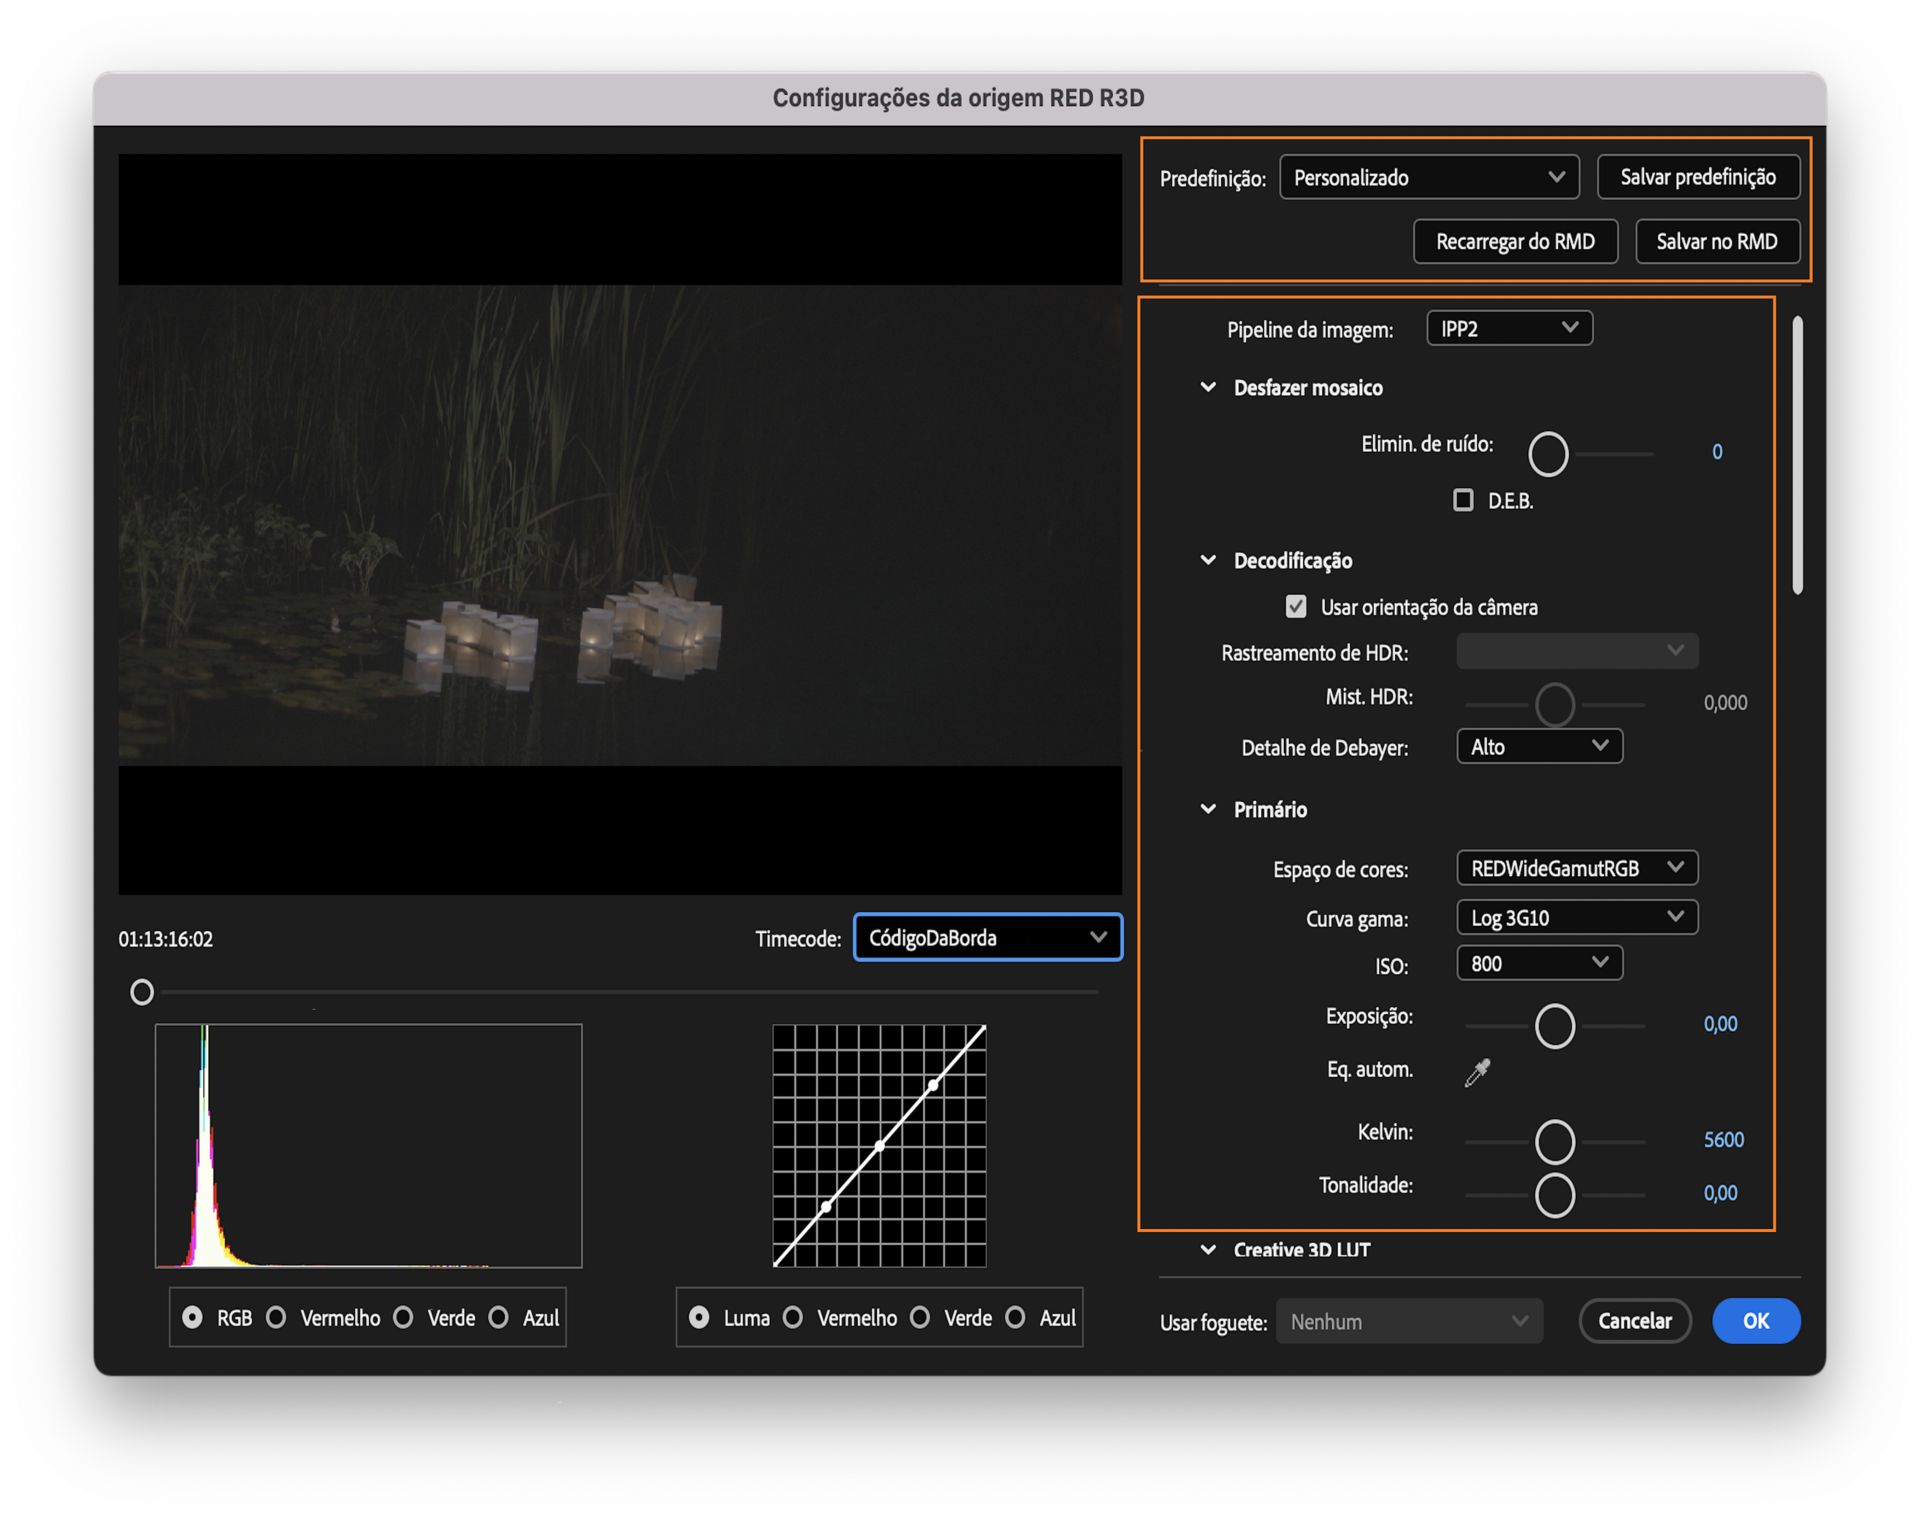Collapse the Desfazer mosaico section
The image size is (1920, 1517).
click(x=1208, y=387)
